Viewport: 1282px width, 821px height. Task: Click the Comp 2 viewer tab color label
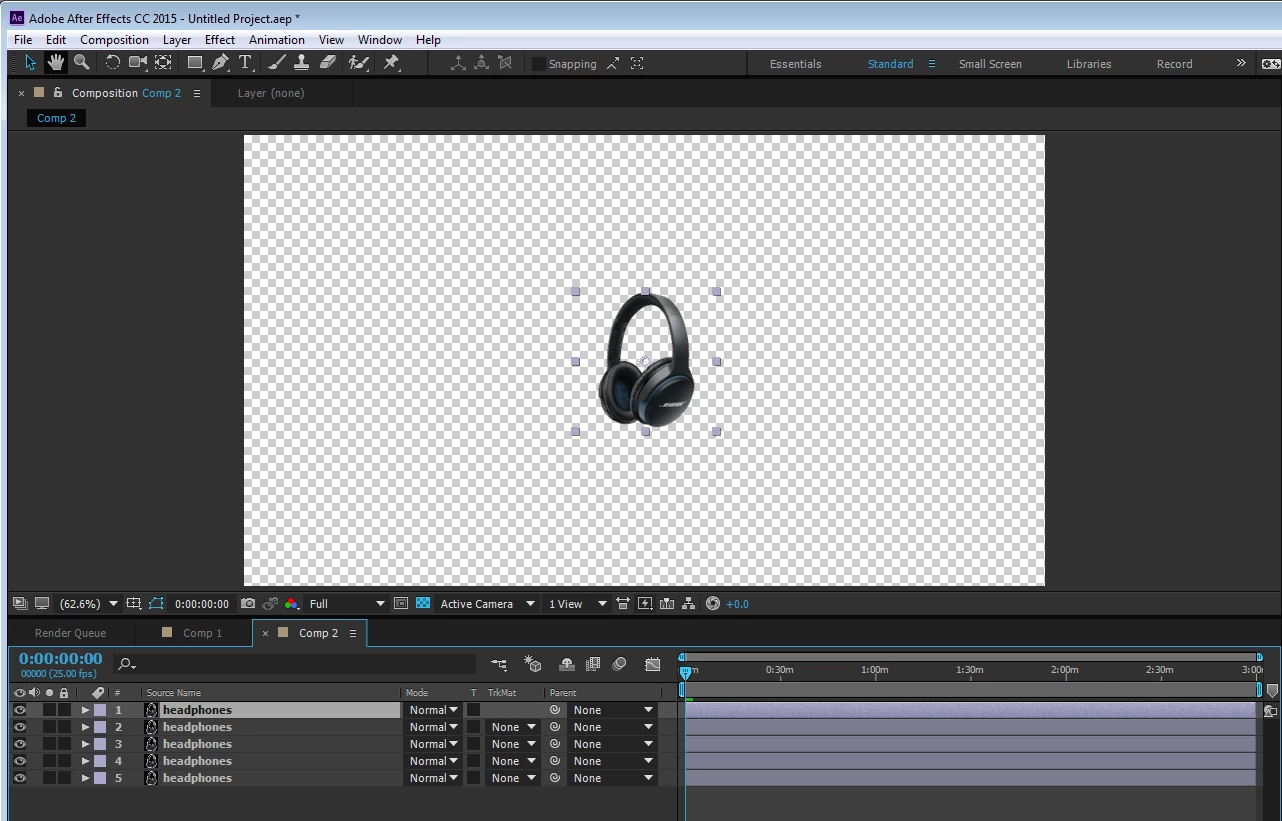pyautogui.click(x=39, y=93)
